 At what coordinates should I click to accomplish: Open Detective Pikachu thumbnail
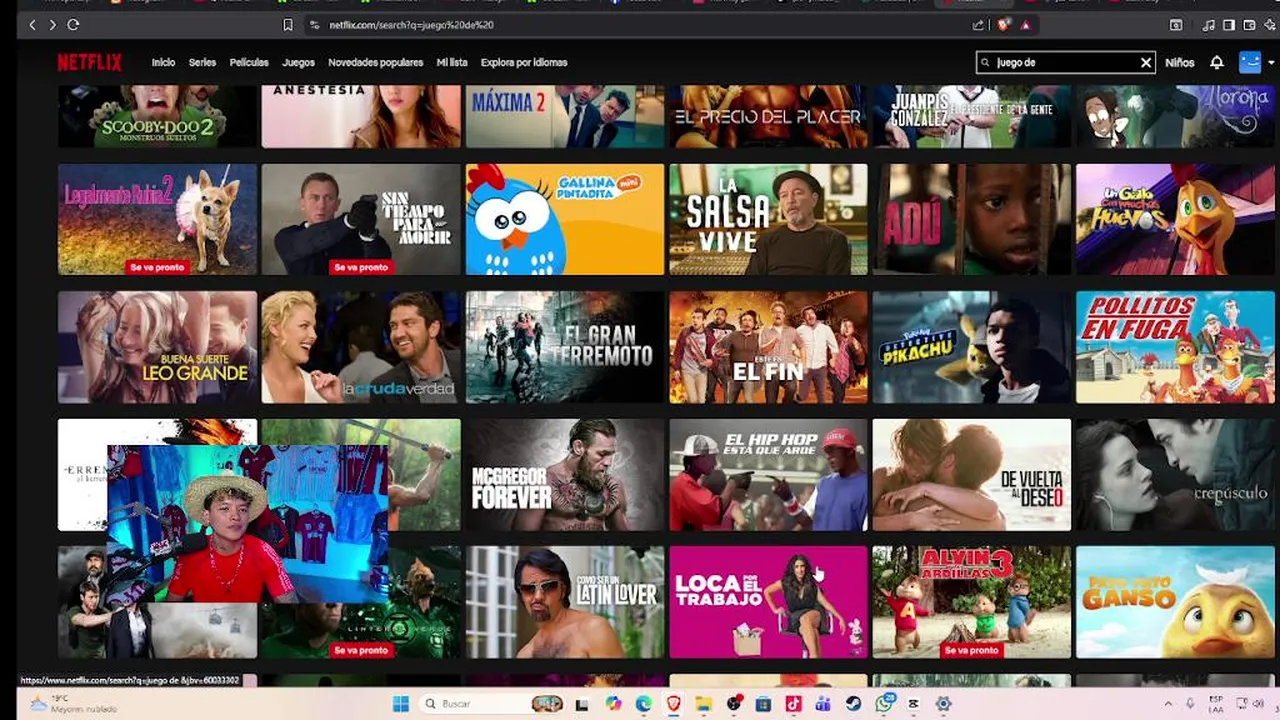pyautogui.click(x=972, y=347)
